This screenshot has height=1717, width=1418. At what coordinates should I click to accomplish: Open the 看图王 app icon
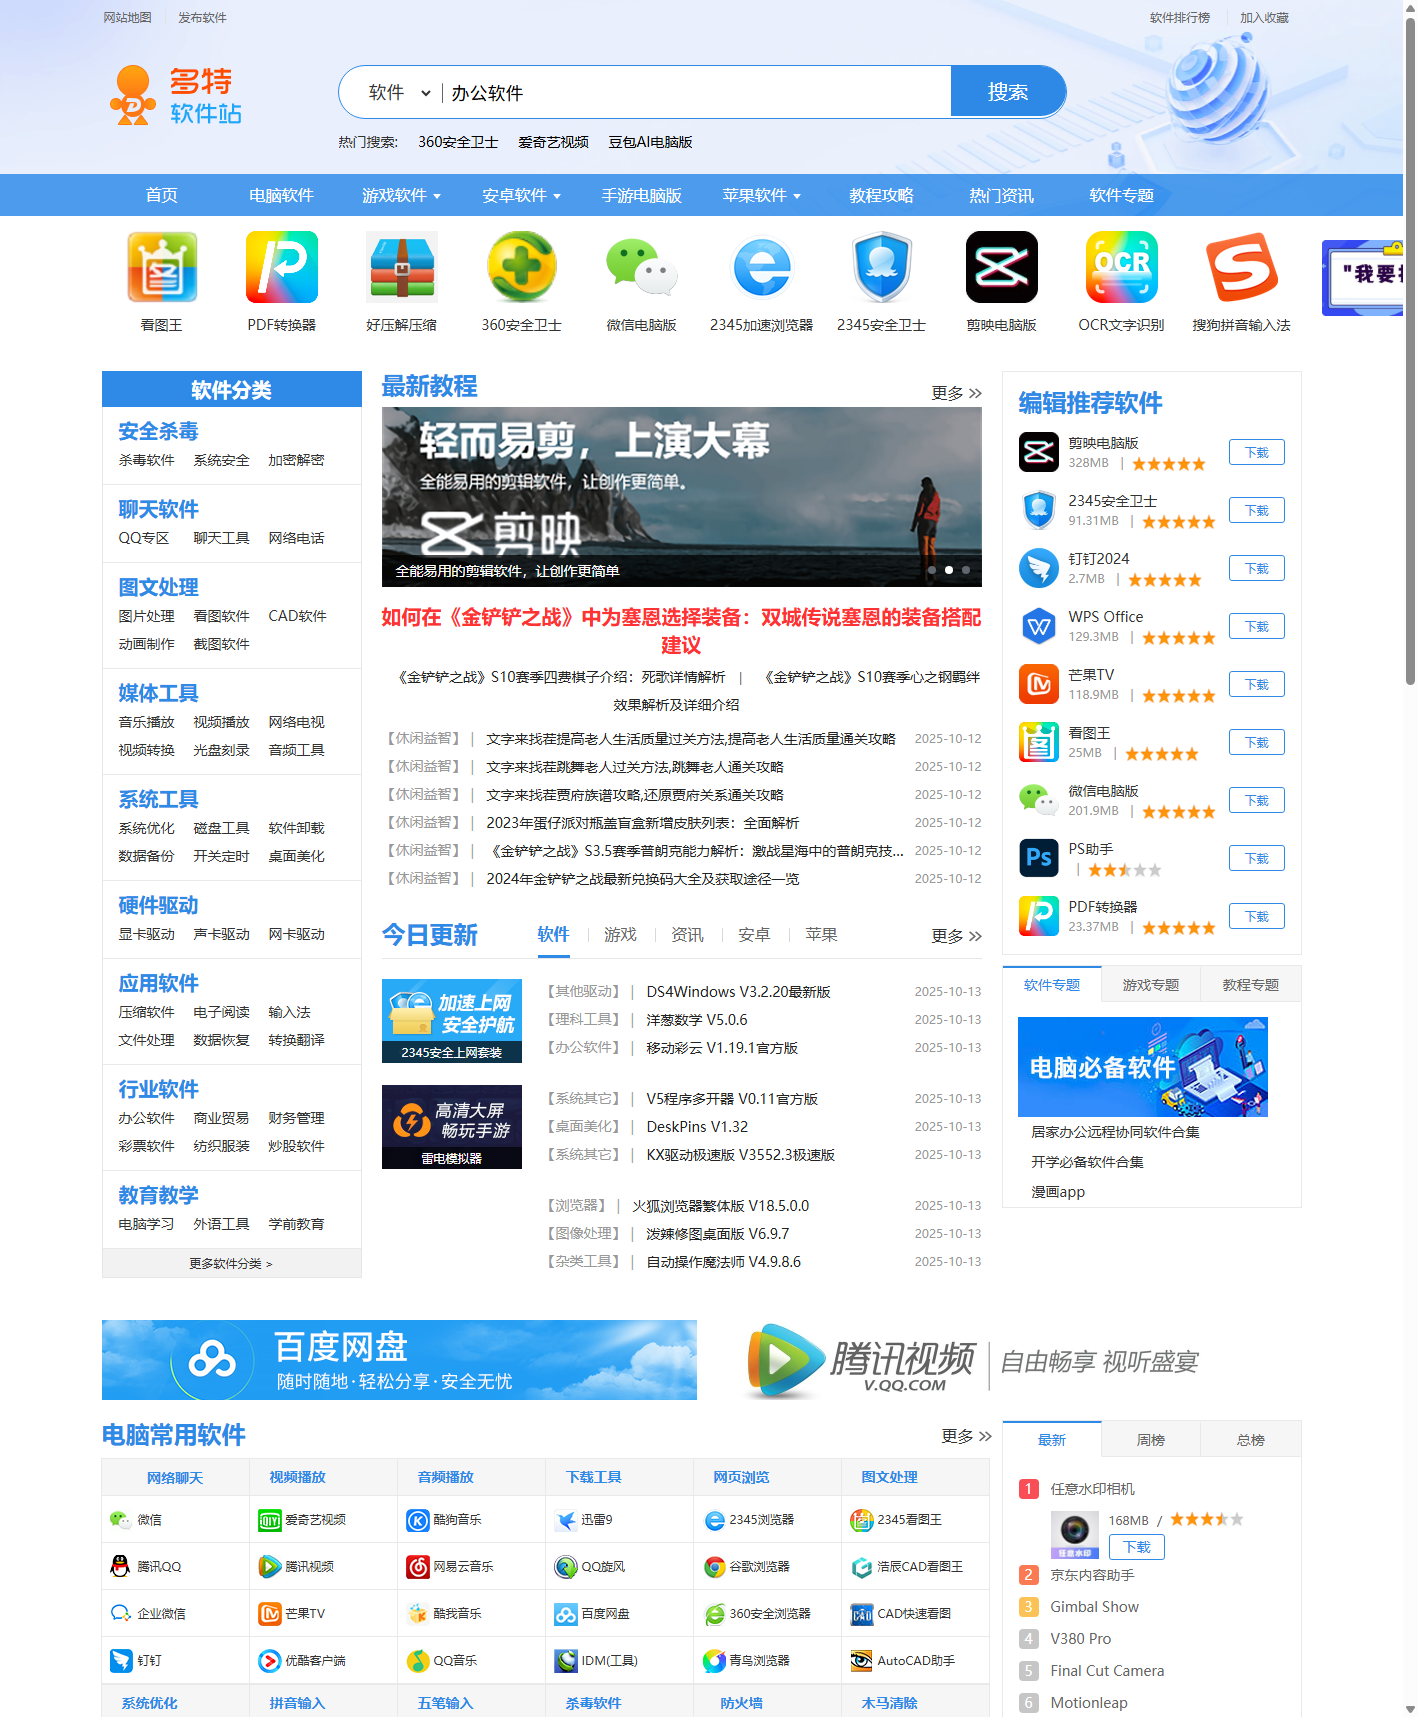(162, 267)
